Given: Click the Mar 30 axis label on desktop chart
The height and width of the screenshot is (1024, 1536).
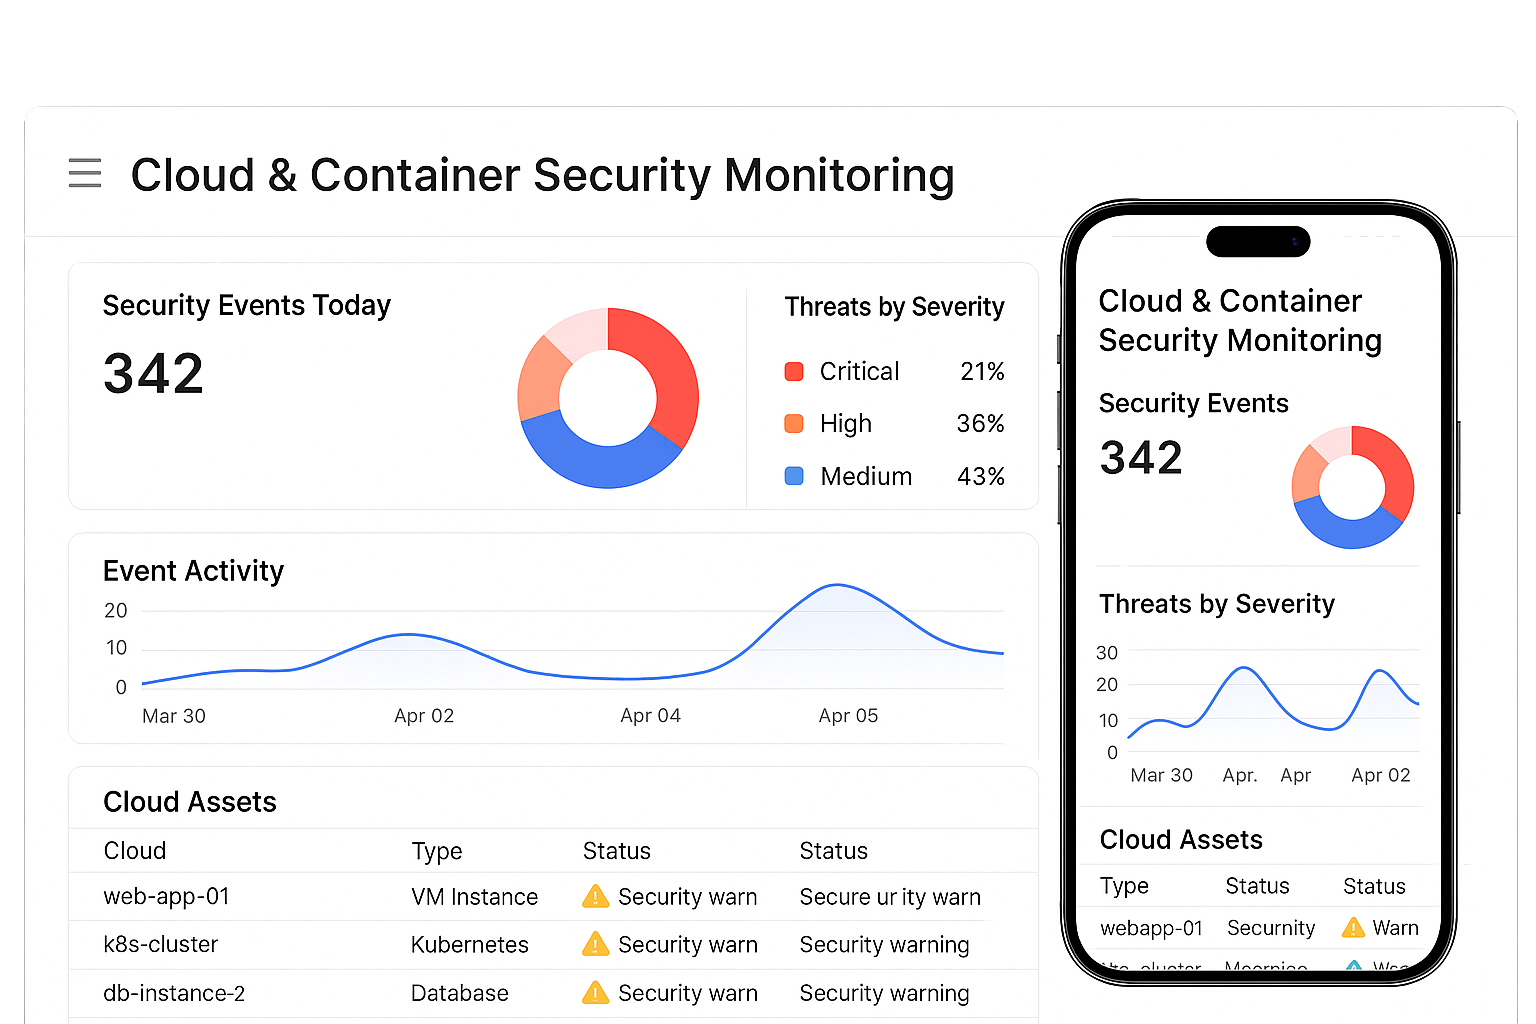Looking at the screenshot, I should (174, 716).
